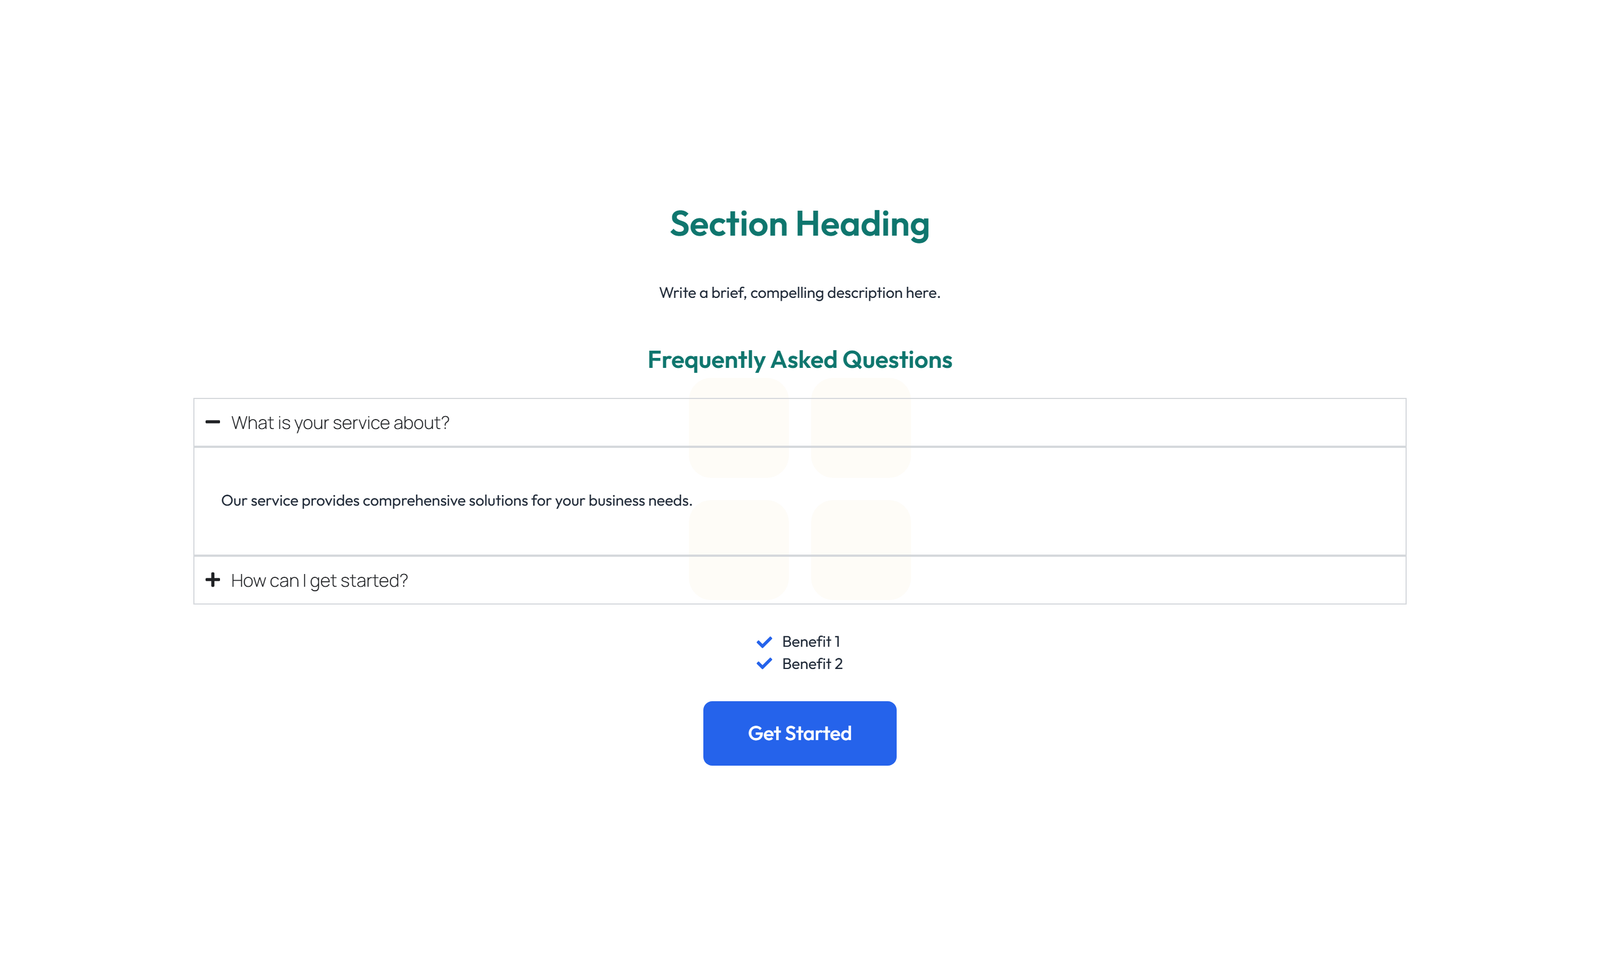Click the top-left decorative rounded square
1600x978 pixels.
(x=739, y=427)
